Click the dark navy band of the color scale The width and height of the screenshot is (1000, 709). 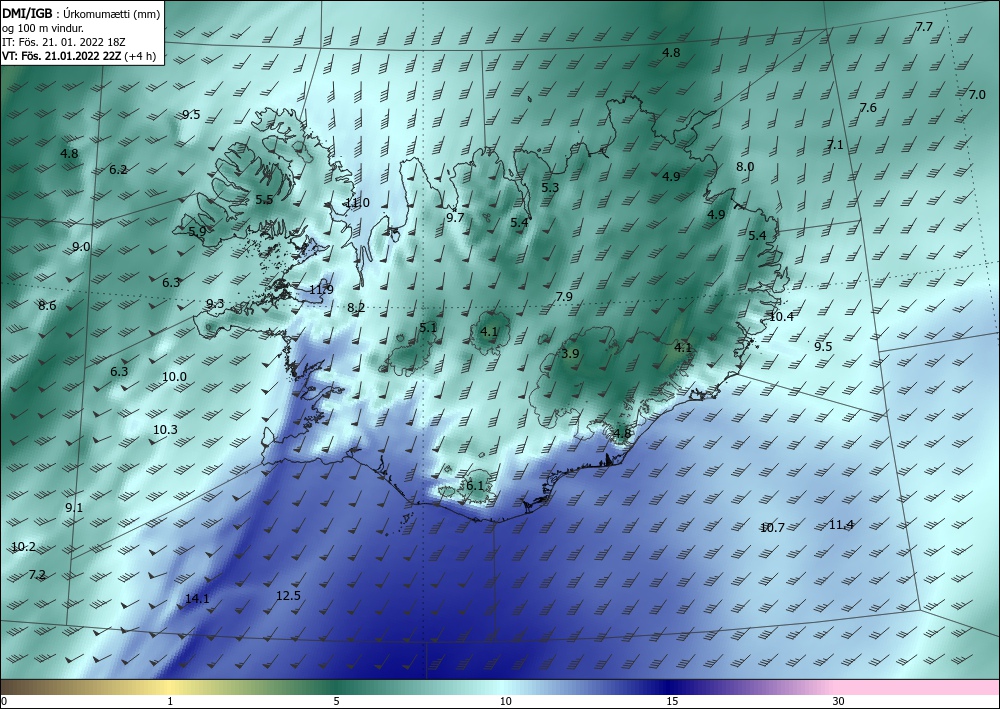coord(666,687)
